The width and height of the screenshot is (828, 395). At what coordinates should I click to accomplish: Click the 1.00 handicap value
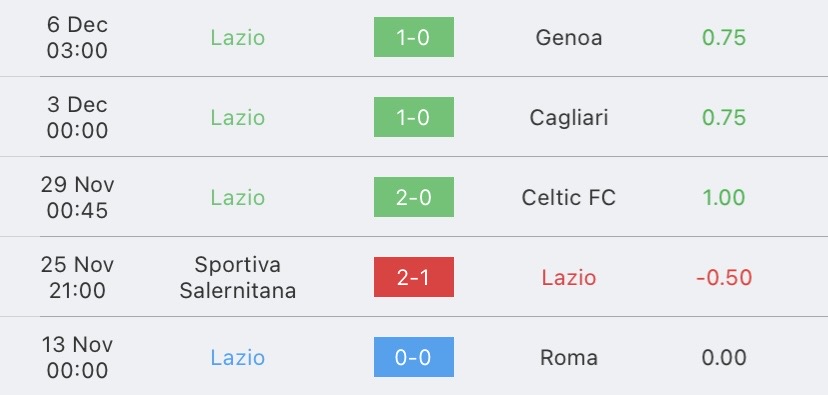[723, 198]
